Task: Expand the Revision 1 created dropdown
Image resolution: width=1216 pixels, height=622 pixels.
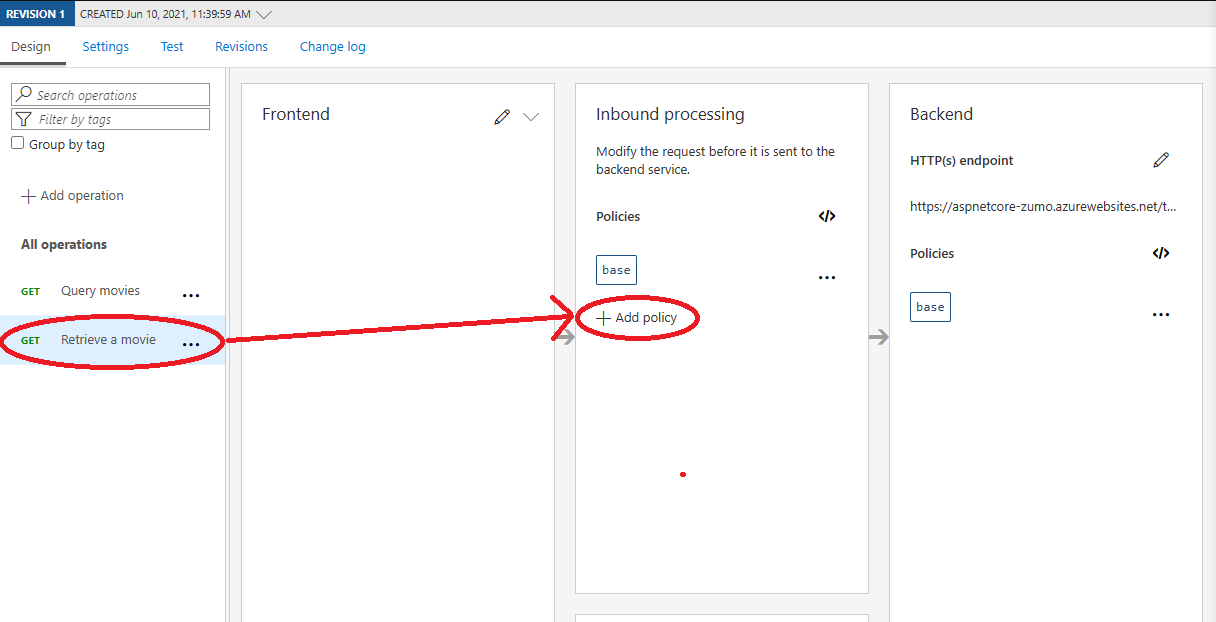Action: coord(264,14)
